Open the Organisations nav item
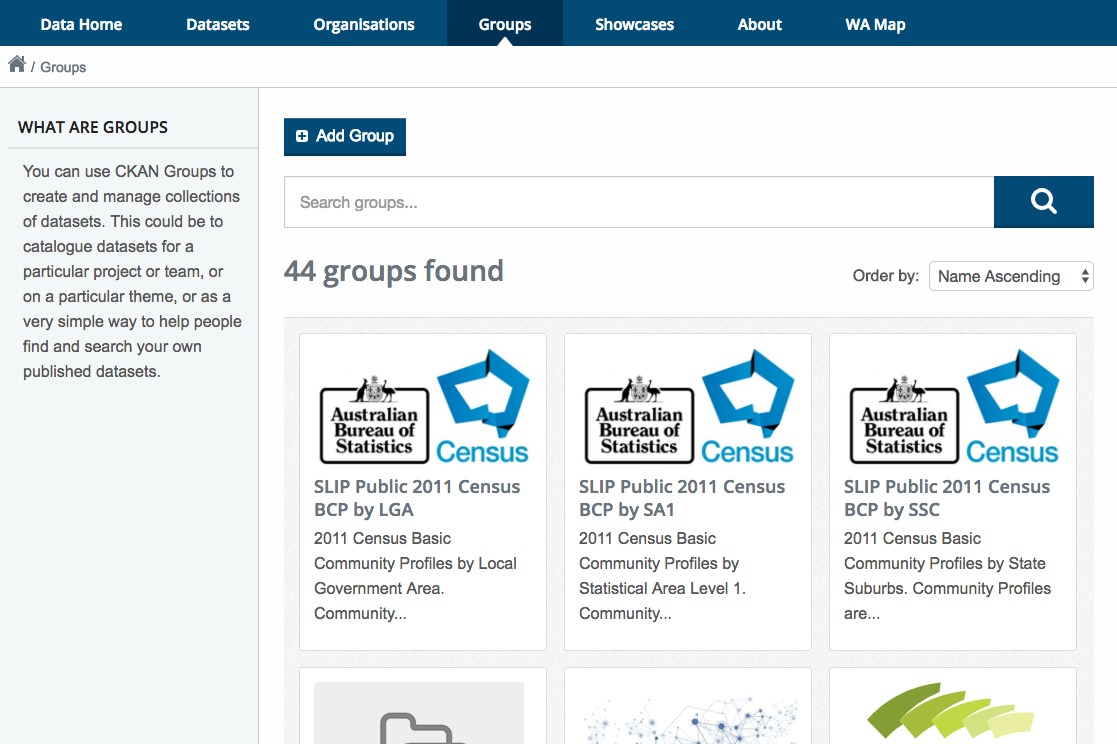Image resolution: width=1117 pixels, height=744 pixels. (364, 24)
